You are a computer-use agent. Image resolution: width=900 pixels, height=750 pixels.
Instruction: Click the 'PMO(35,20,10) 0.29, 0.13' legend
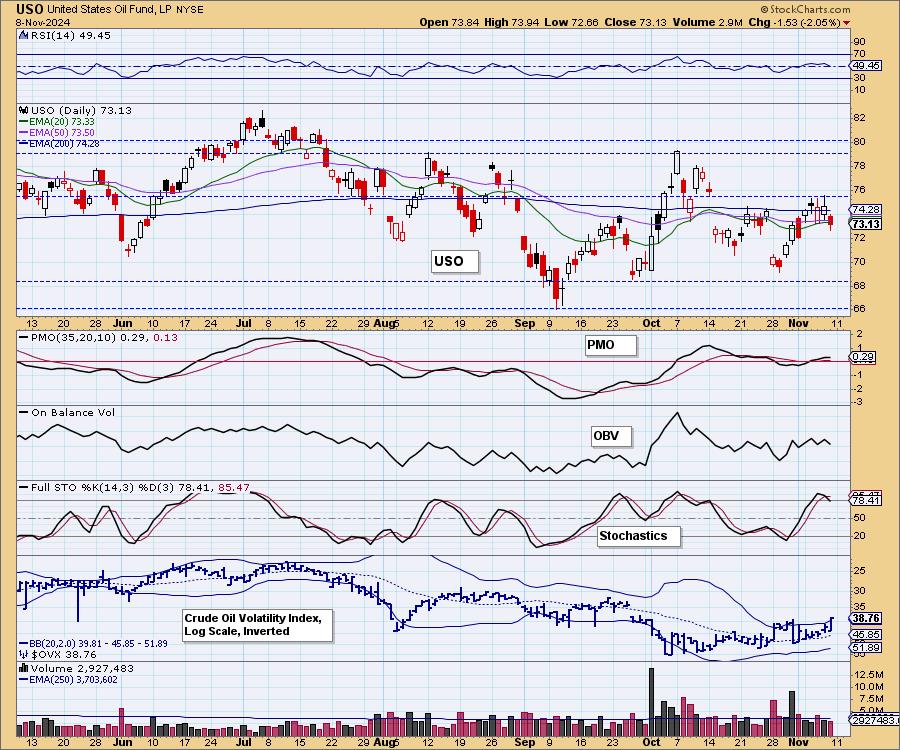[98, 337]
